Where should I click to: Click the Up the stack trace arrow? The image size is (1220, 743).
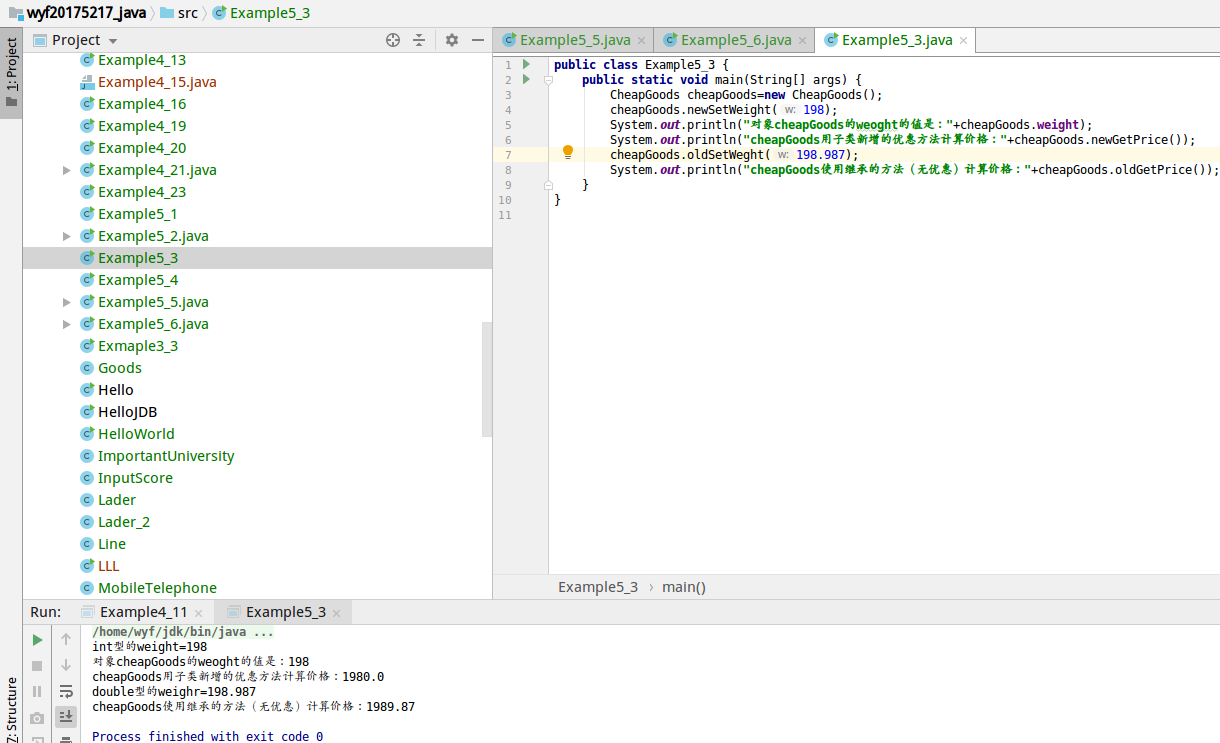[66, 639]
